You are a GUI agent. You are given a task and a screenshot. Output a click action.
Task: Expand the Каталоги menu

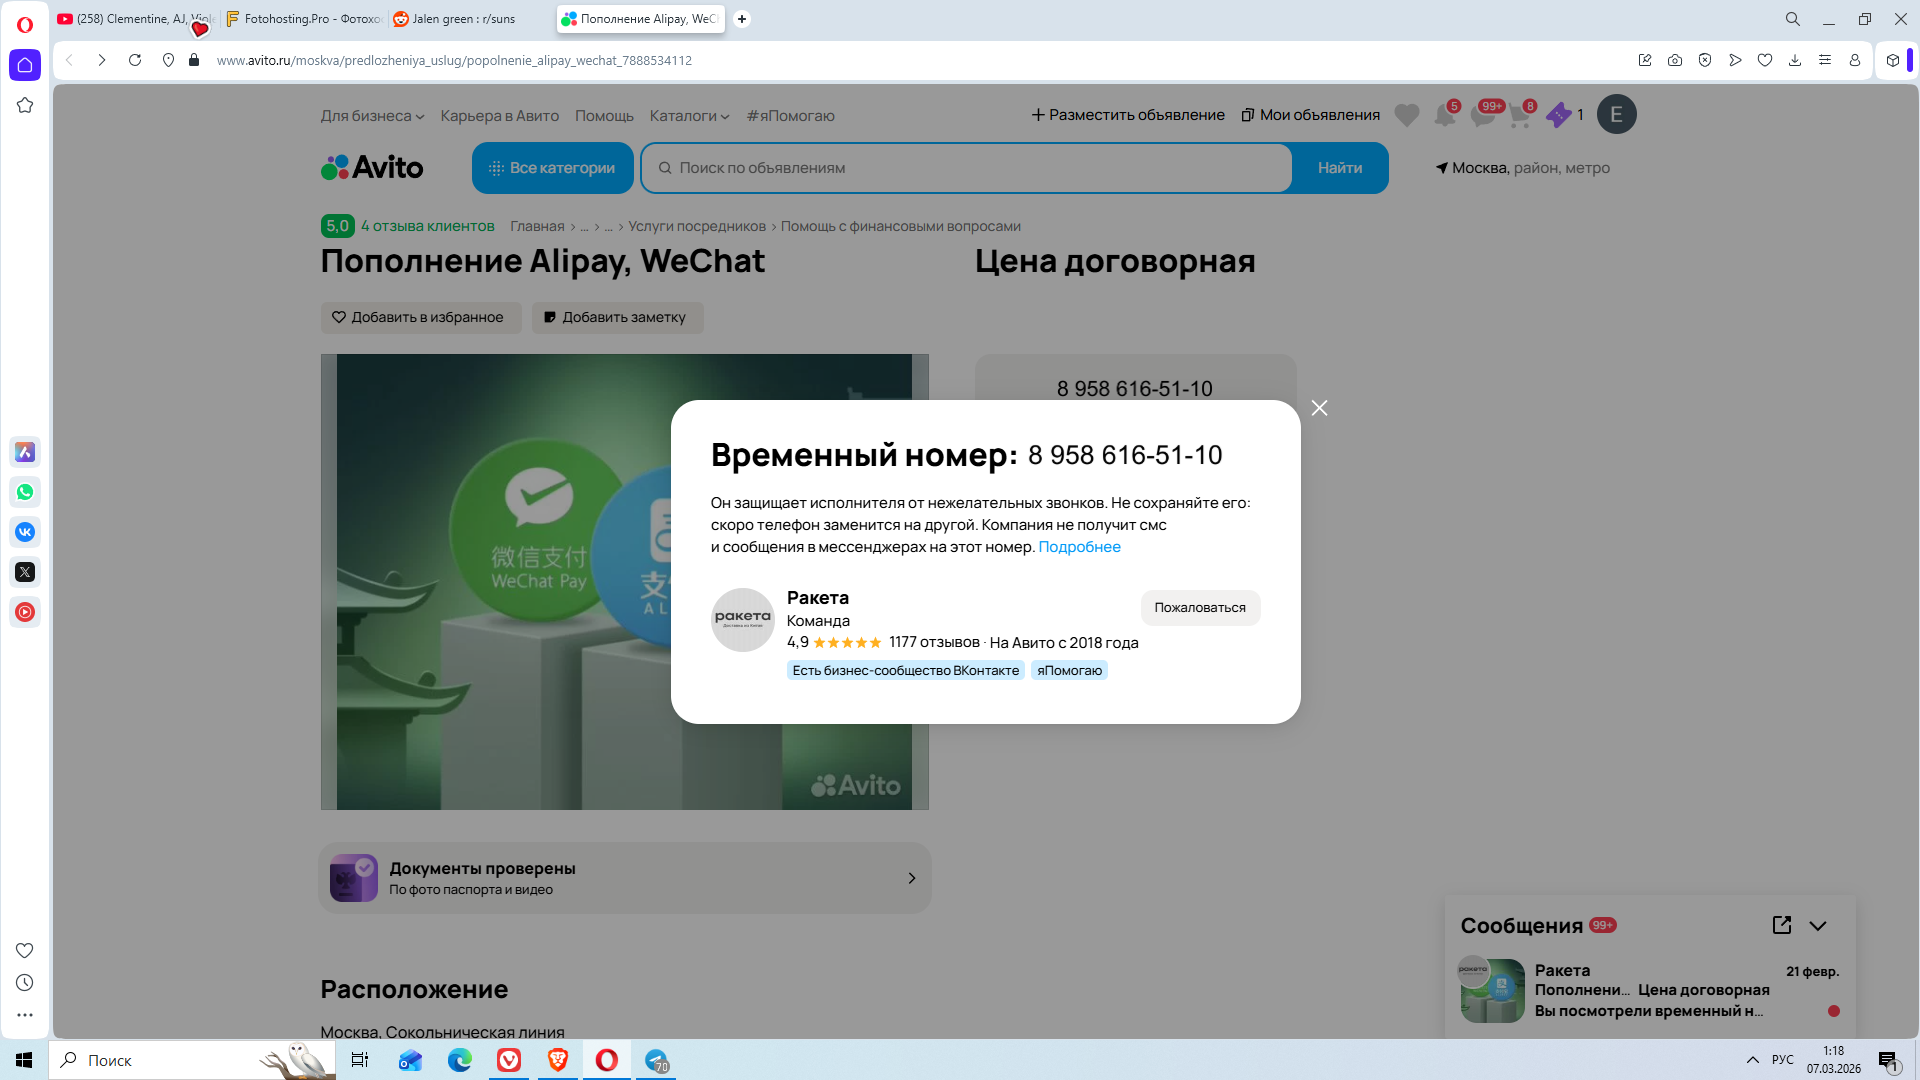(x=689, y=116)
